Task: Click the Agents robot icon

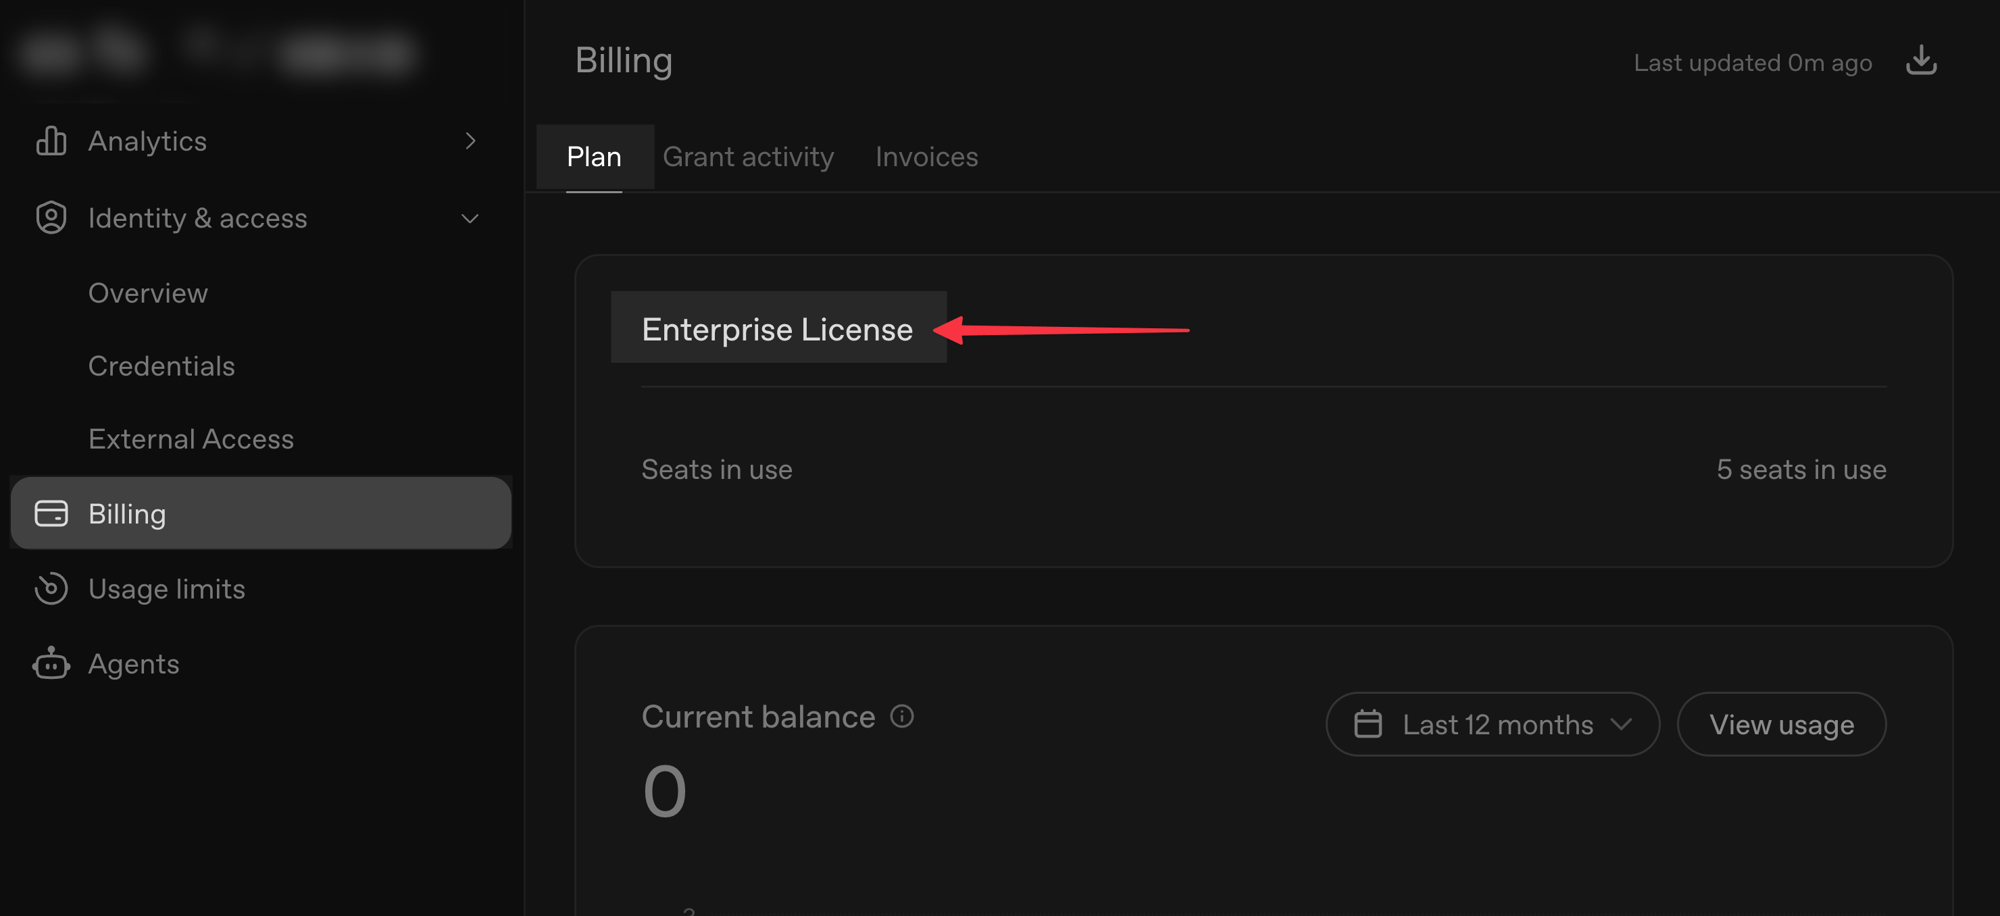Action: [51, 664]
